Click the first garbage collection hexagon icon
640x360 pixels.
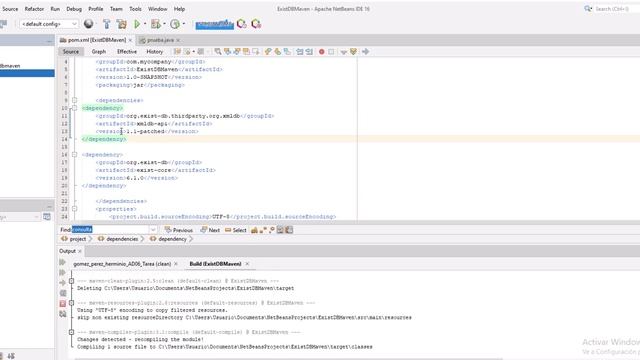tap(242, 24)
